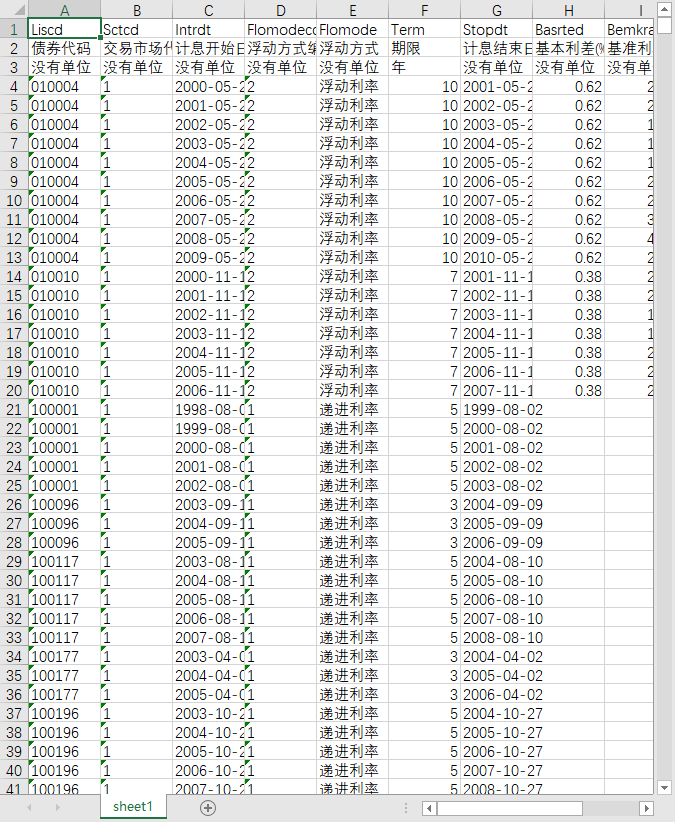Select the Term header cell

pos(424,29)
